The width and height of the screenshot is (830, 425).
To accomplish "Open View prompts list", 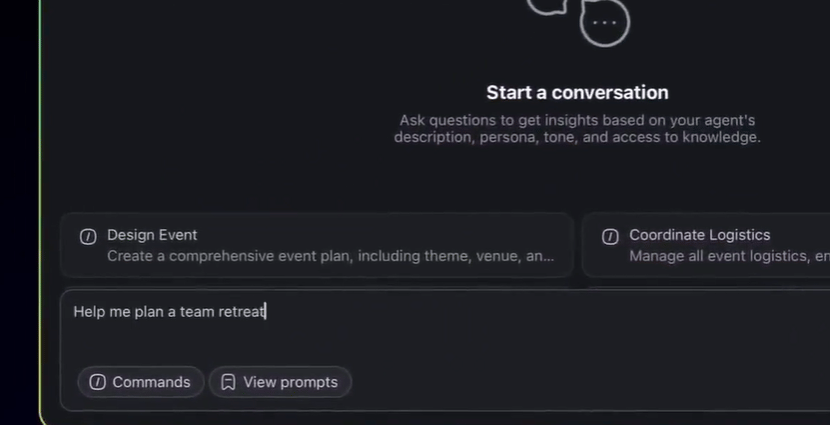I will point(280,382).
